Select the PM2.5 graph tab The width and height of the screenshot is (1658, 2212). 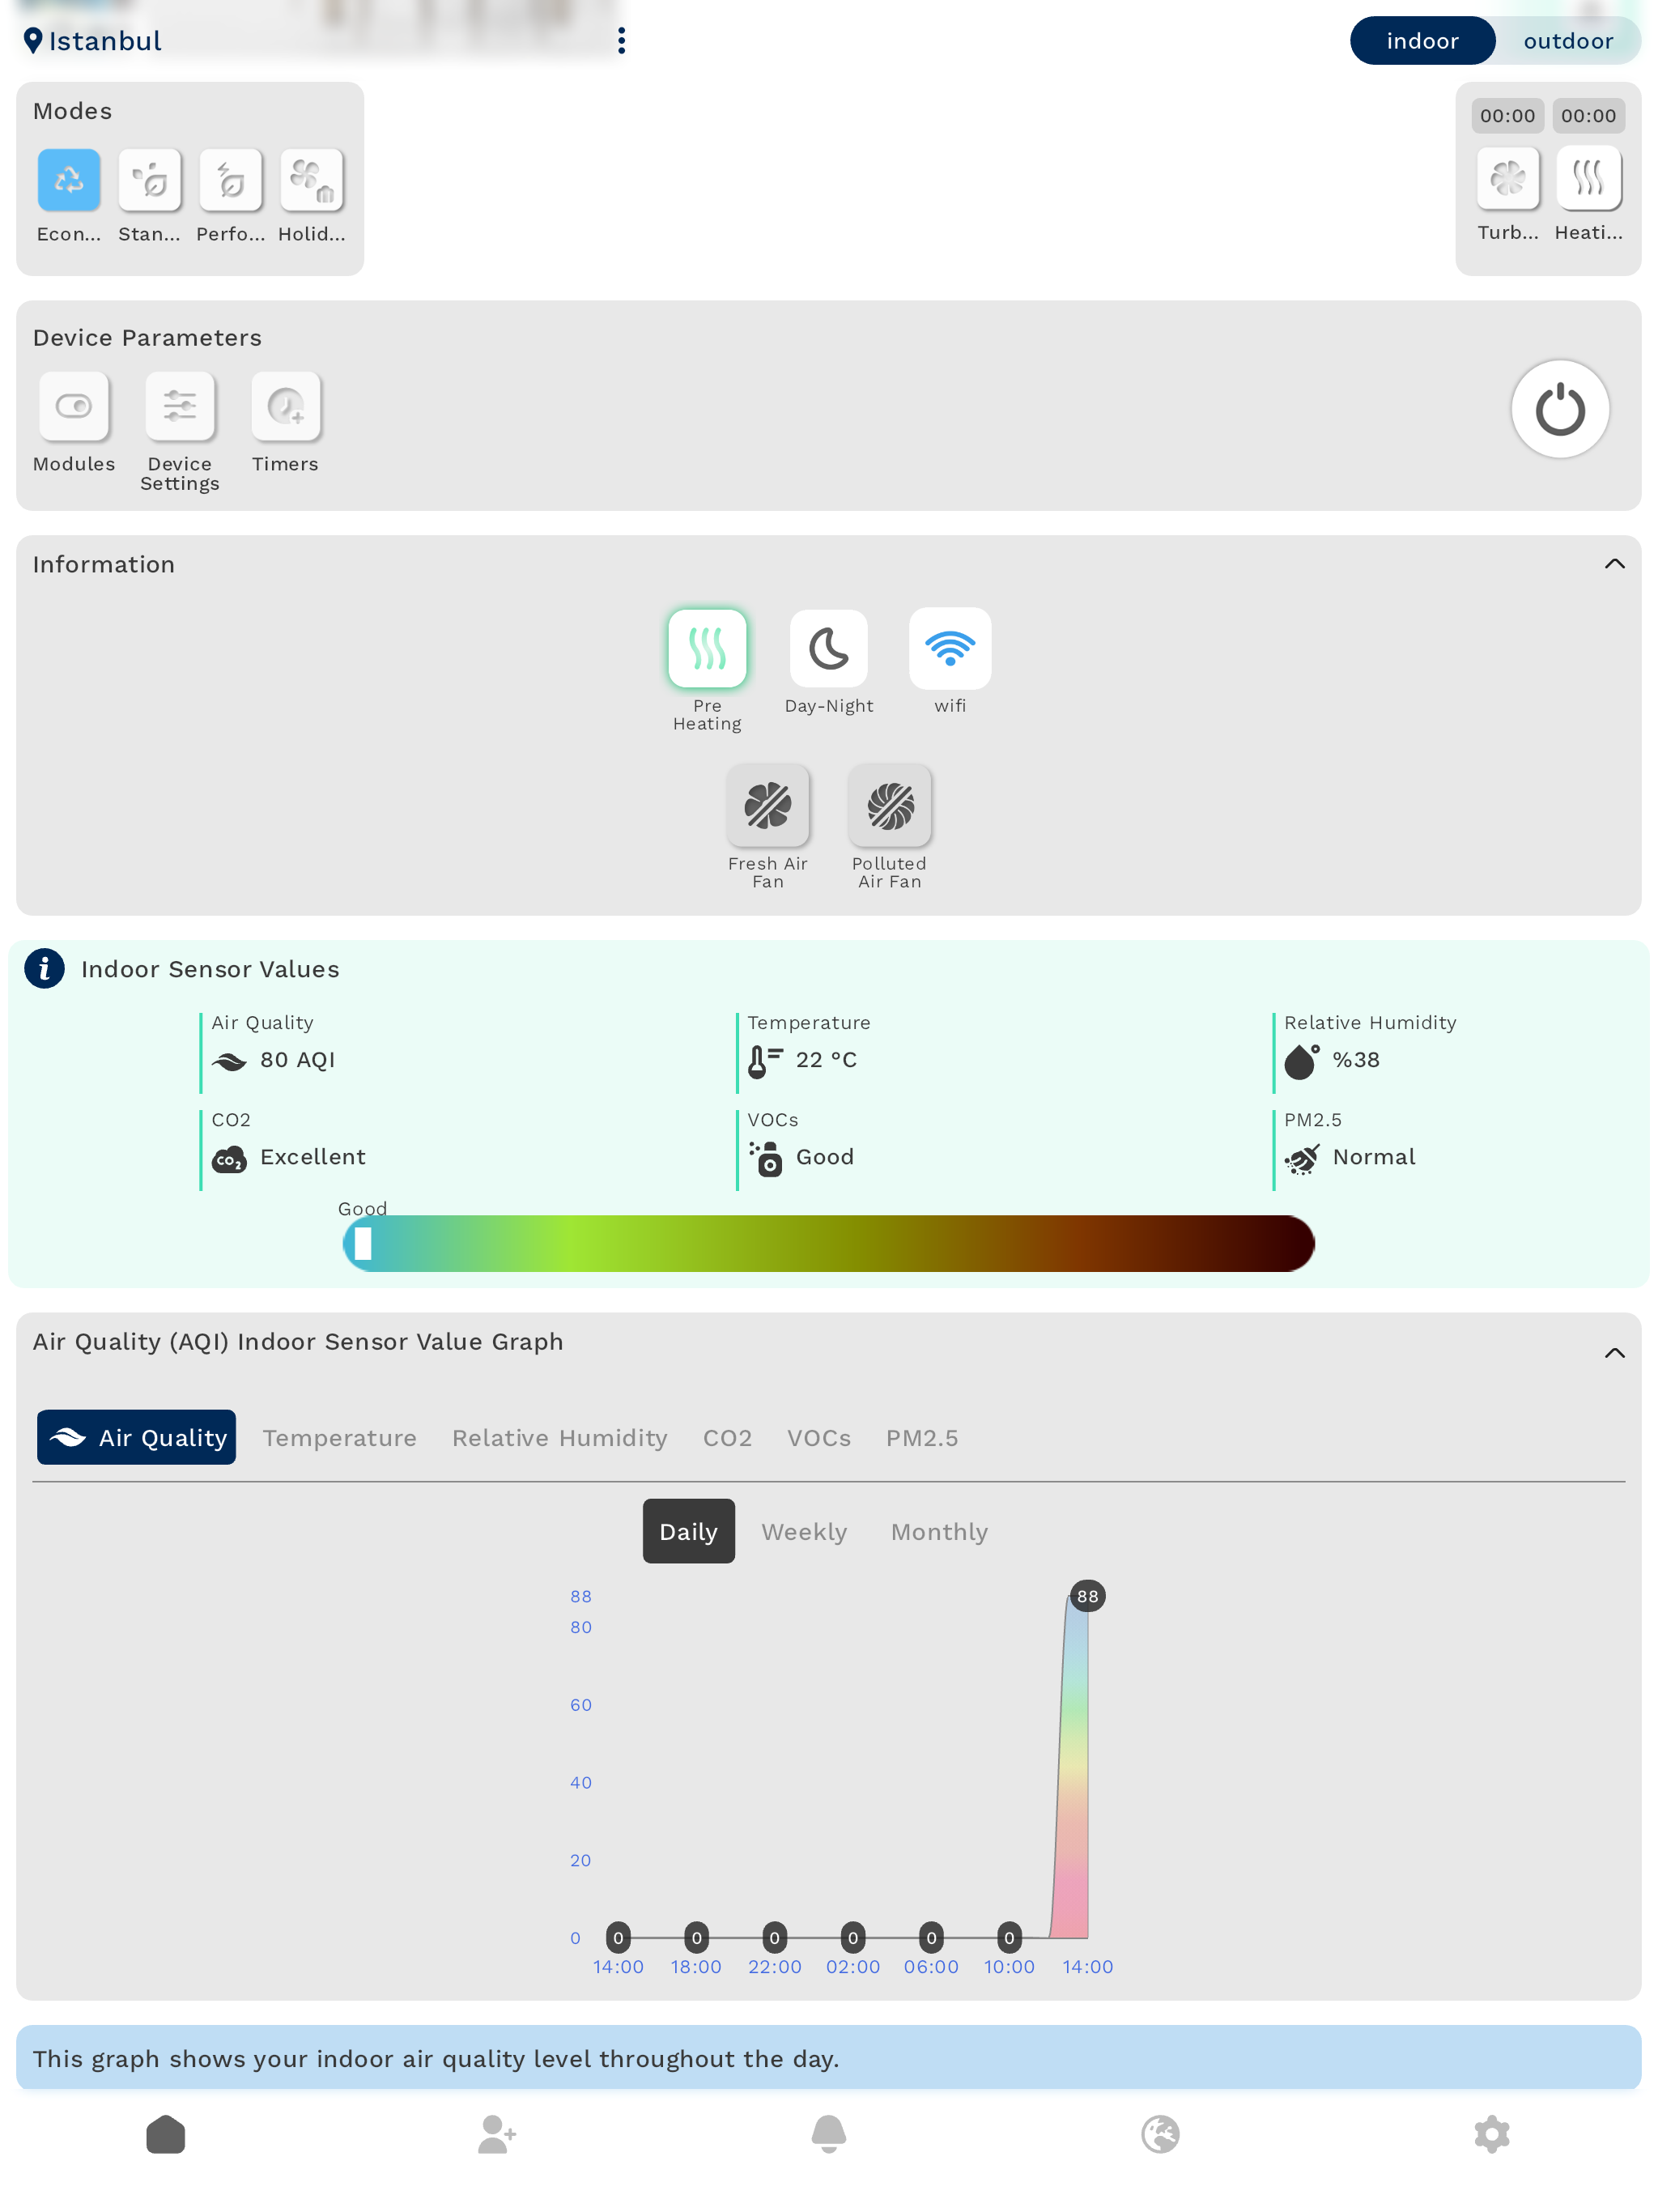(x=922, y=1437)
